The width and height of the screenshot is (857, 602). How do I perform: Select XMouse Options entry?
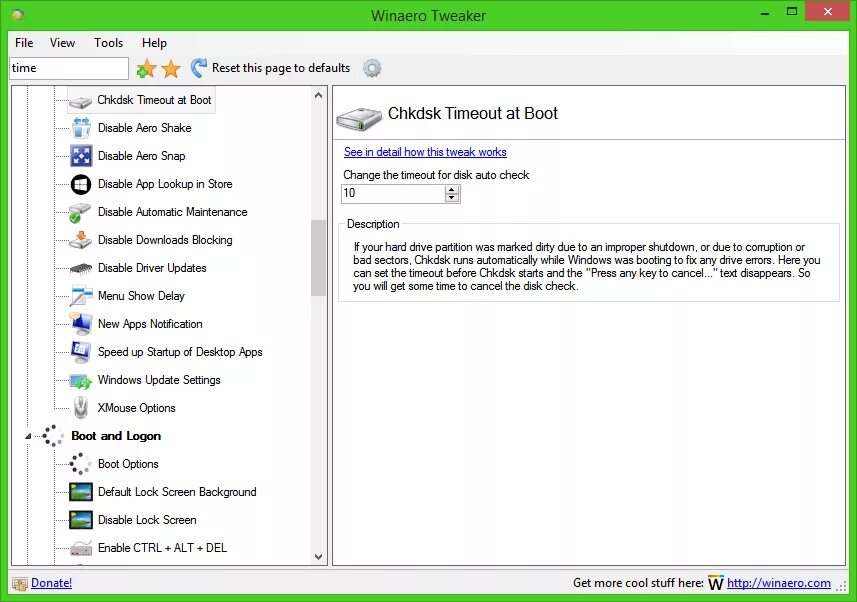(137, 408)
